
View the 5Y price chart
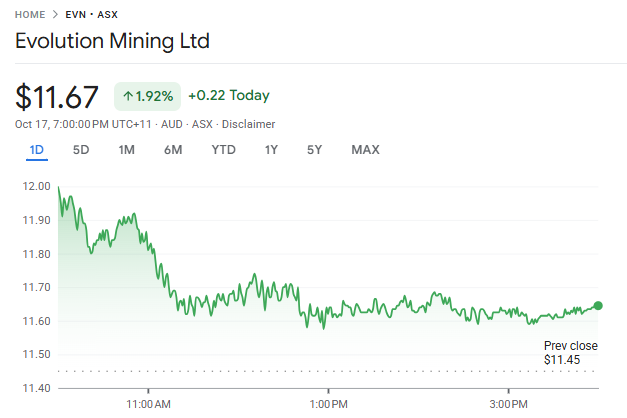[315, 150]
